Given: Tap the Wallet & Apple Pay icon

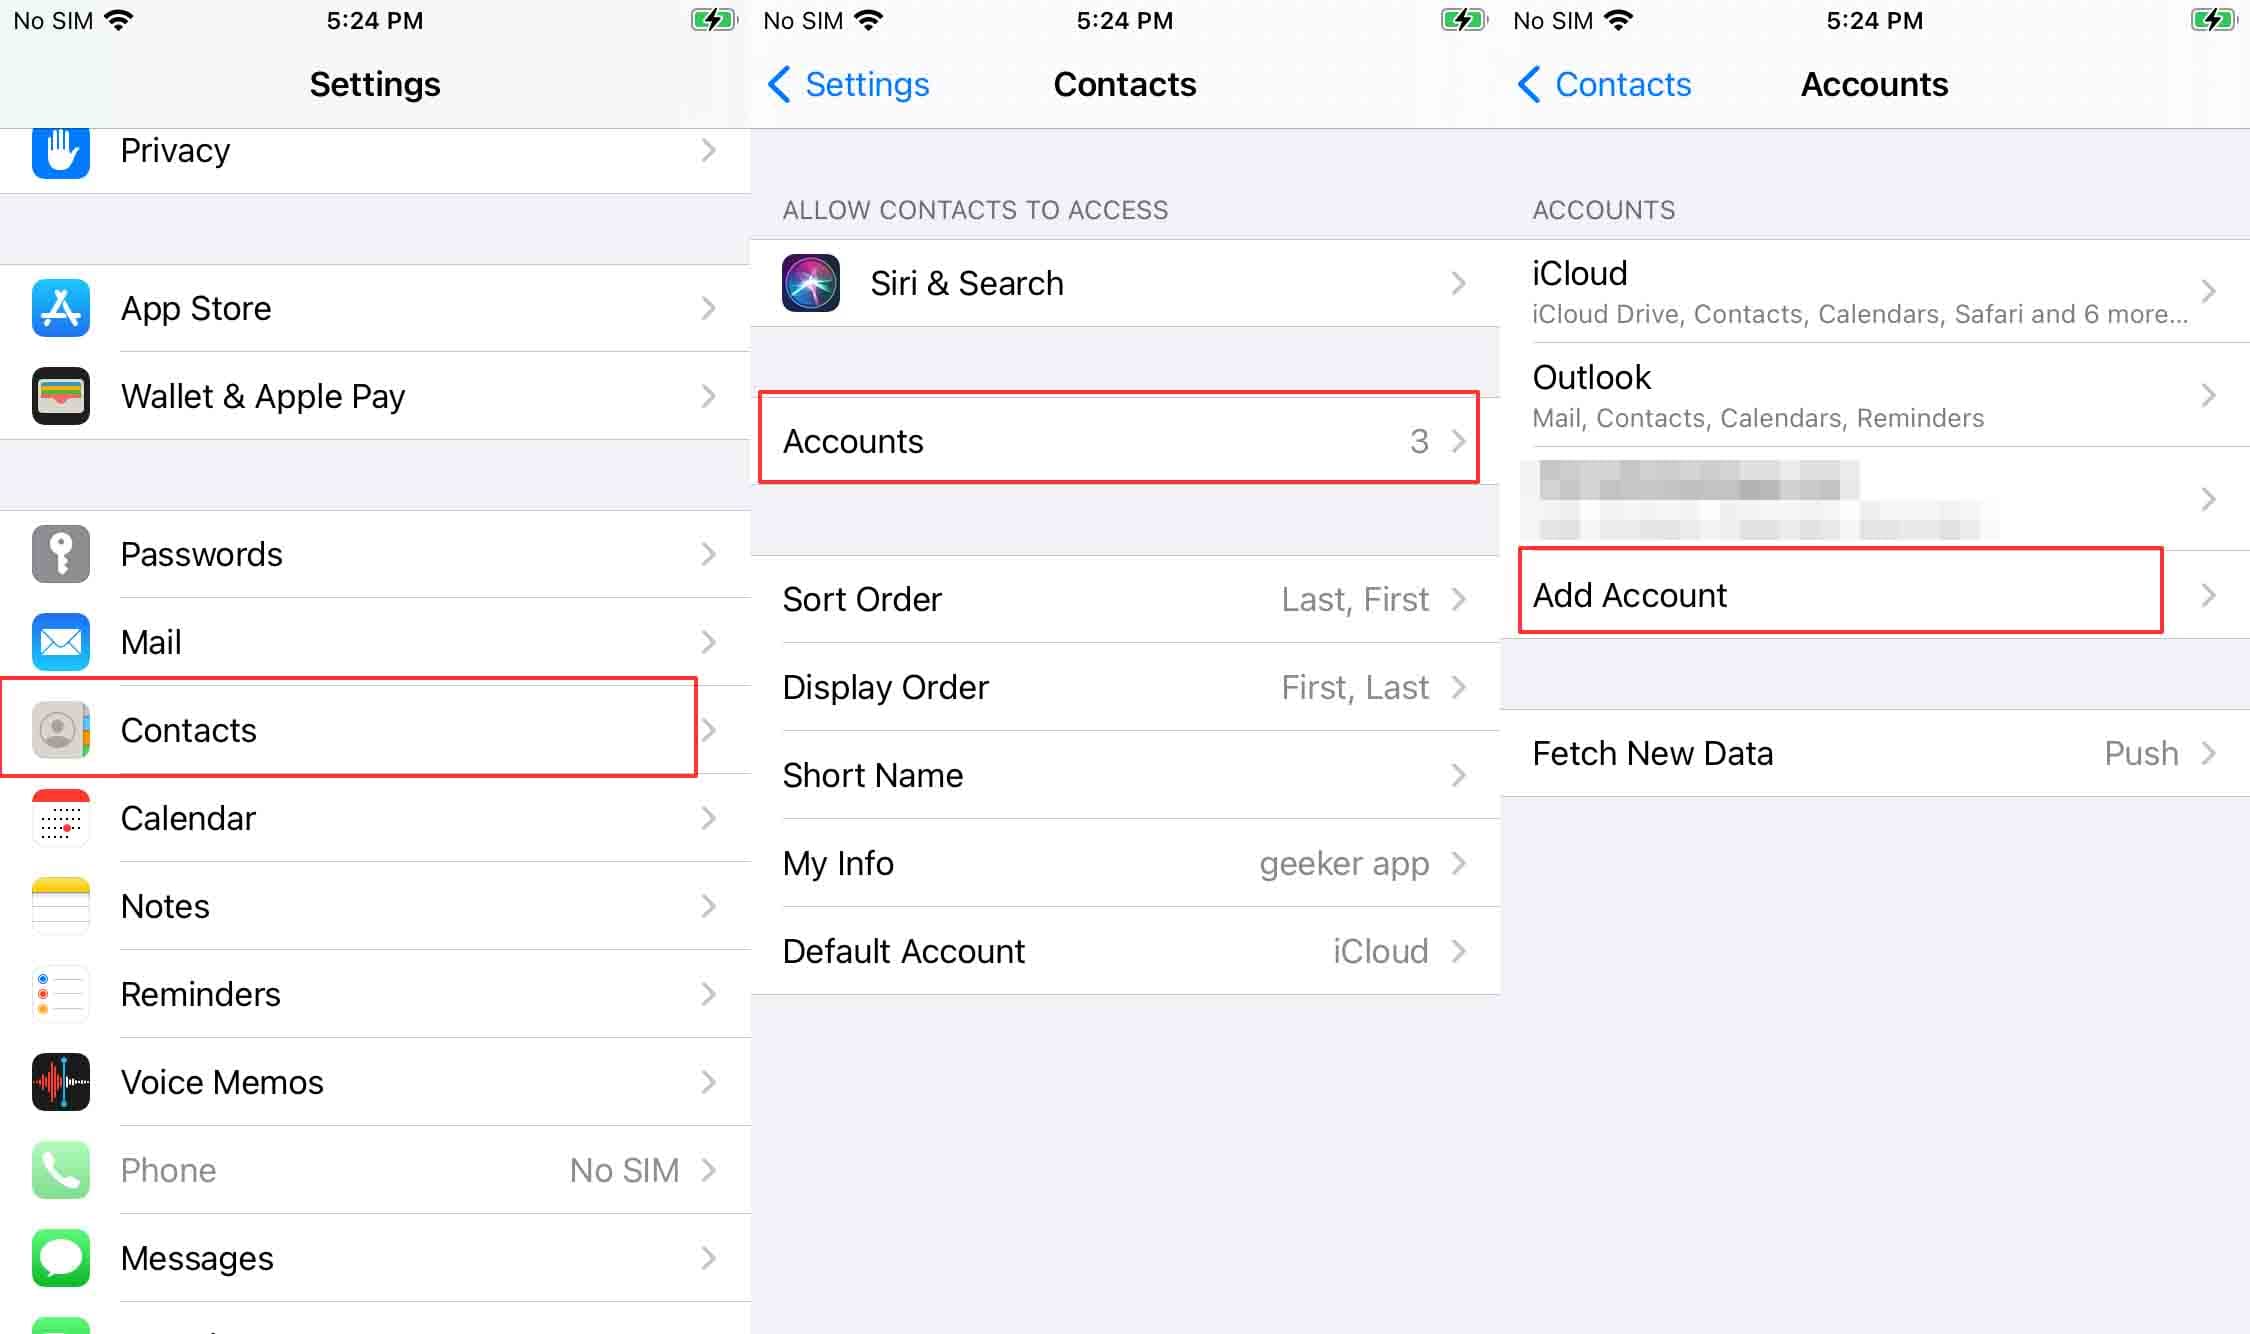Looking at the screenshot, I should (61, 396).
